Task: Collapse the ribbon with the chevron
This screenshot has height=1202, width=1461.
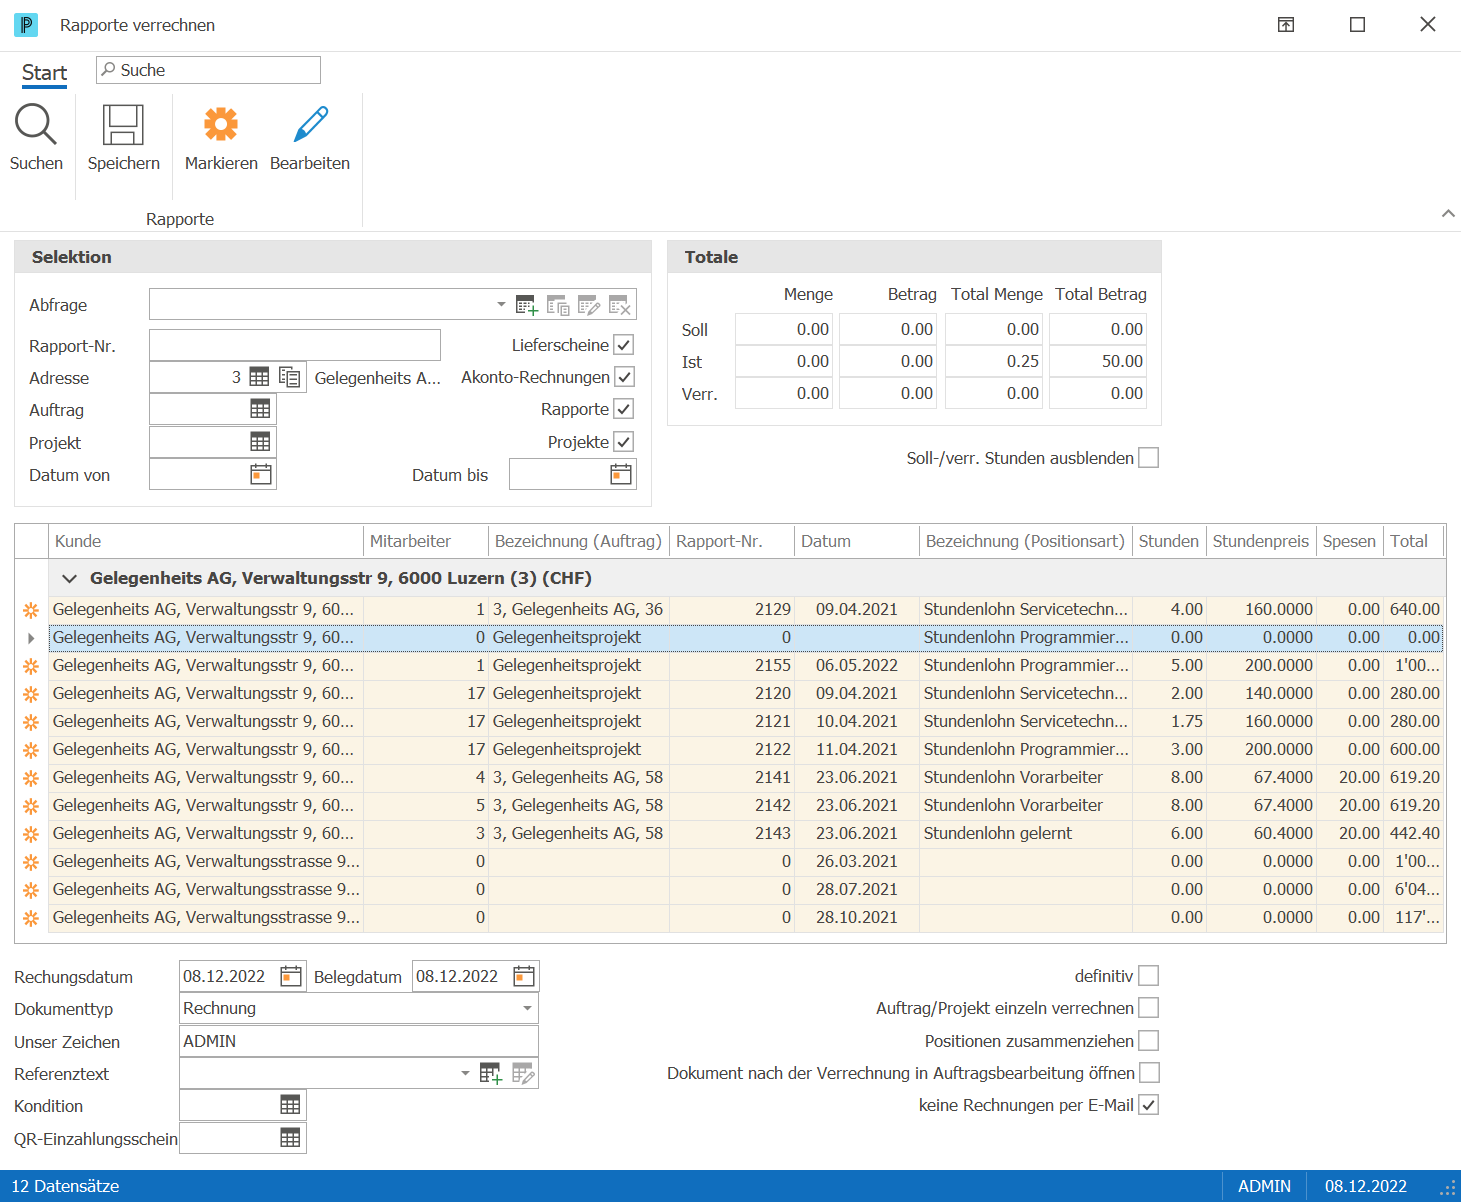Action: tap(1448, 213)
